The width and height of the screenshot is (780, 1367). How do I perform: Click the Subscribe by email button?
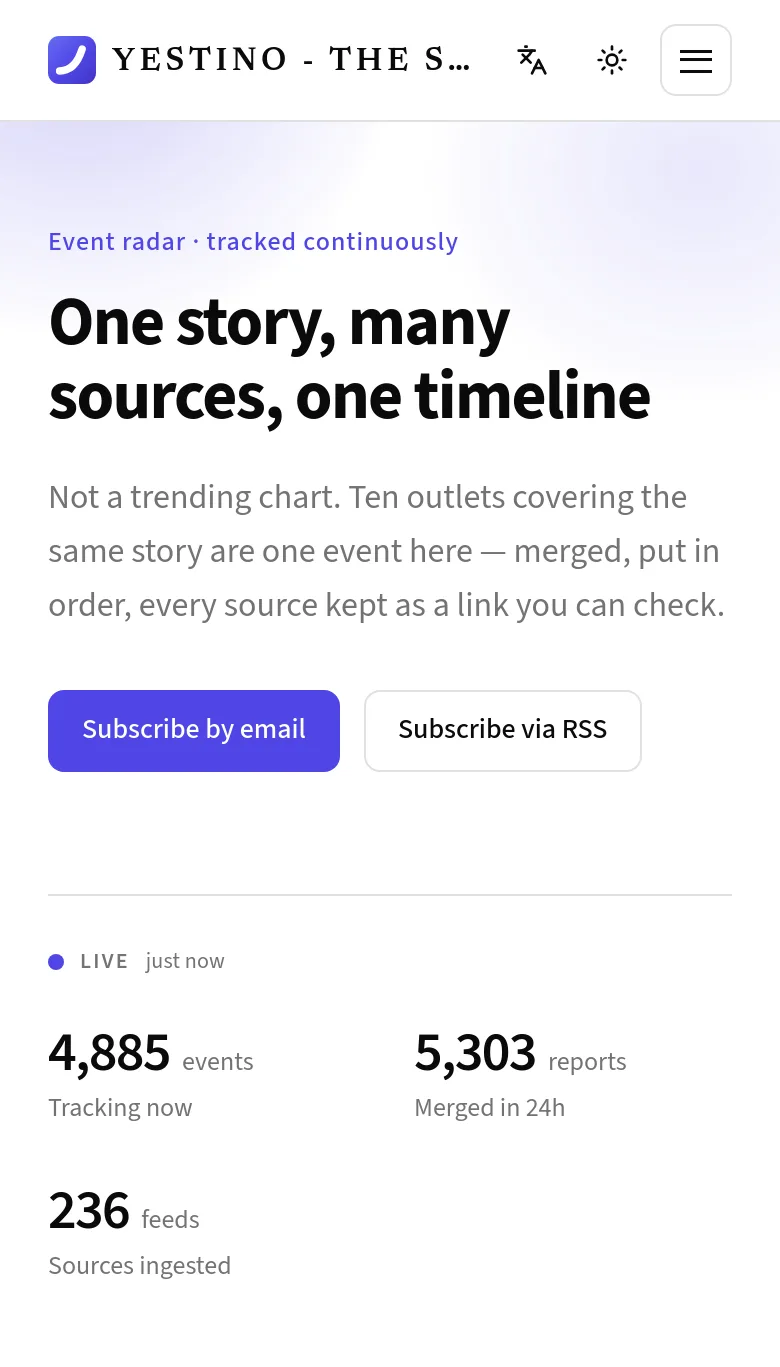pos(194,730)
